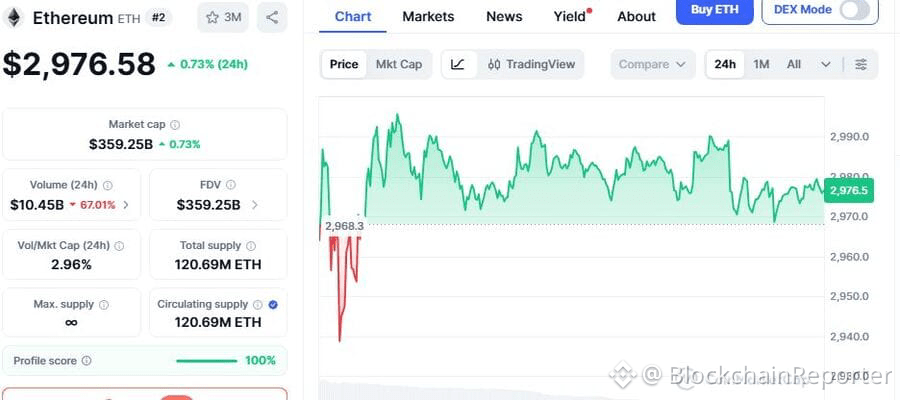Open TradingView candlestick chart view
The height and width of the screenshot is (400, 900).
531,64
